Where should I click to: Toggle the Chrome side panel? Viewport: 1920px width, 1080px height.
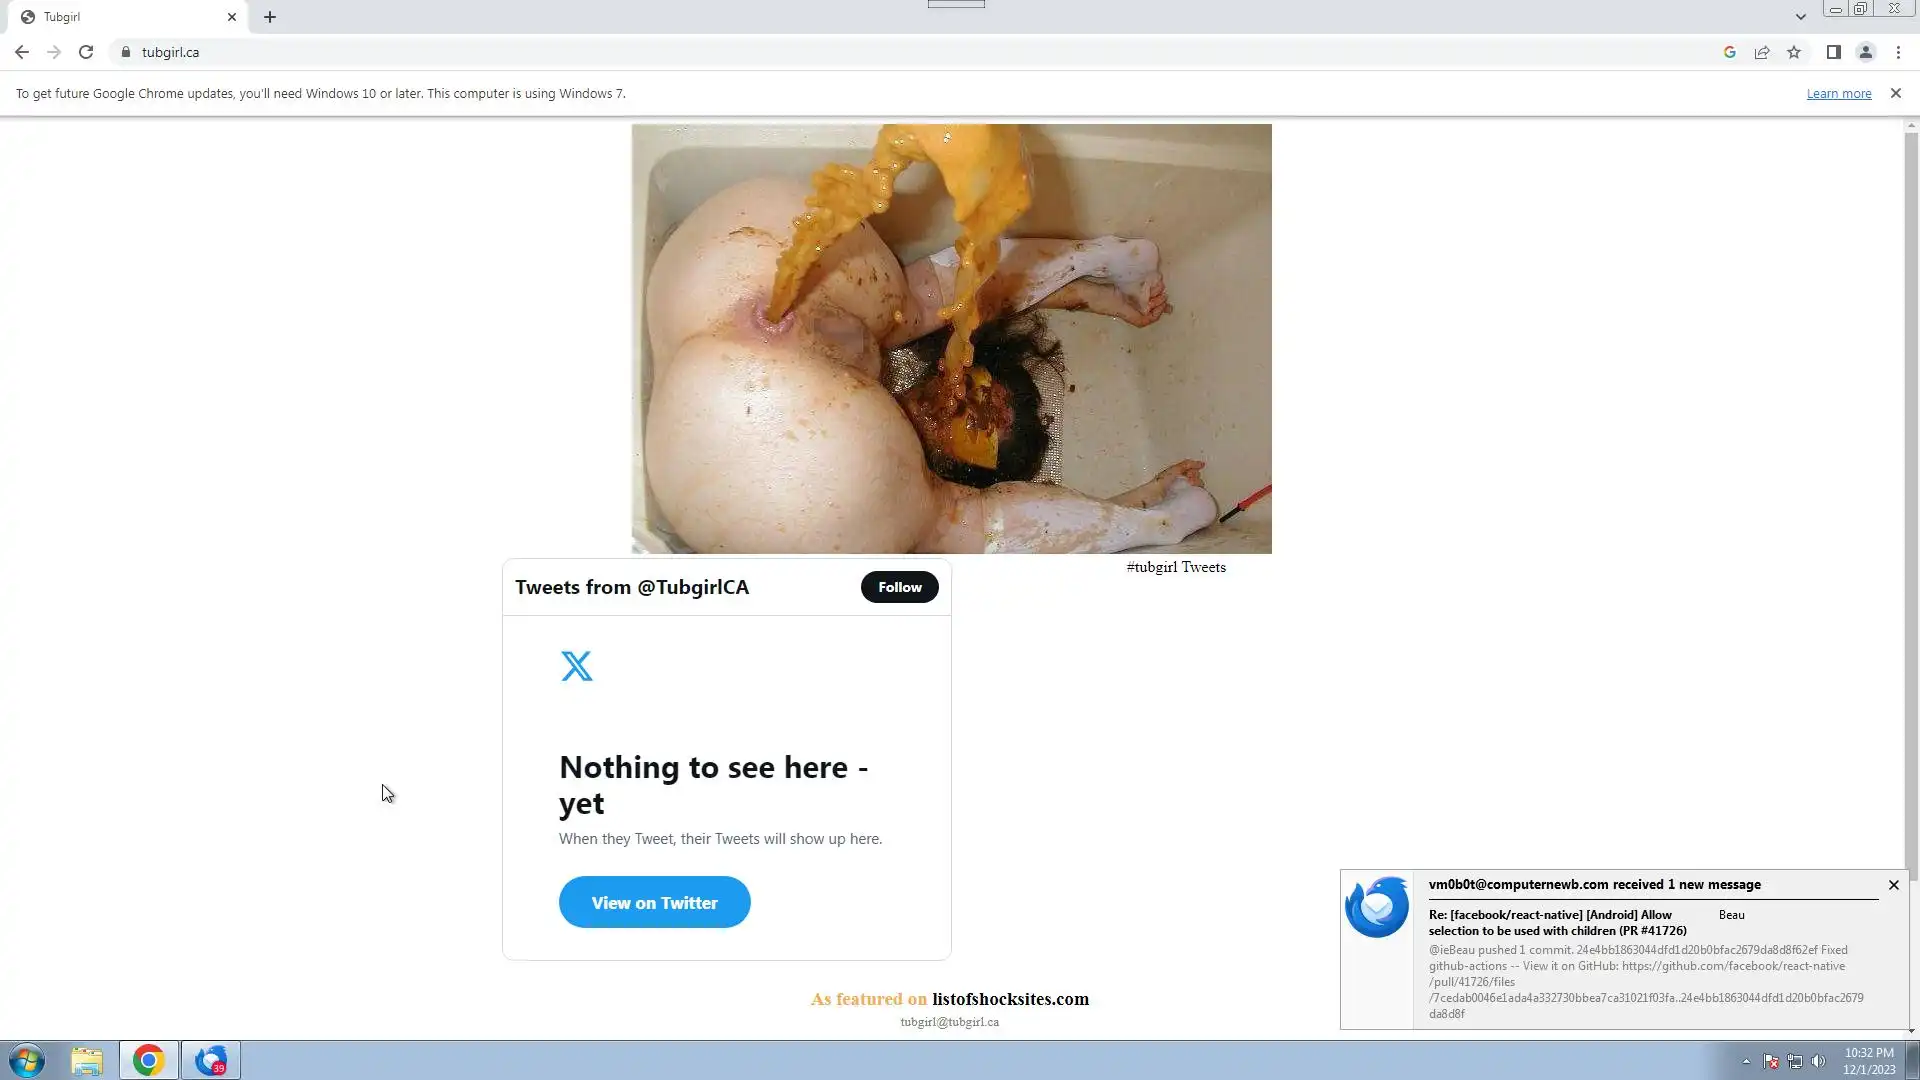click(1833, 52)
